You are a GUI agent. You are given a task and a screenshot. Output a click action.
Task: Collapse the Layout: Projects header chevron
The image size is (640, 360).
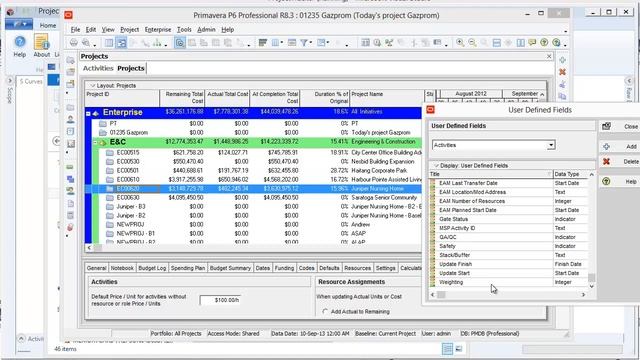[x=93, y=86]
